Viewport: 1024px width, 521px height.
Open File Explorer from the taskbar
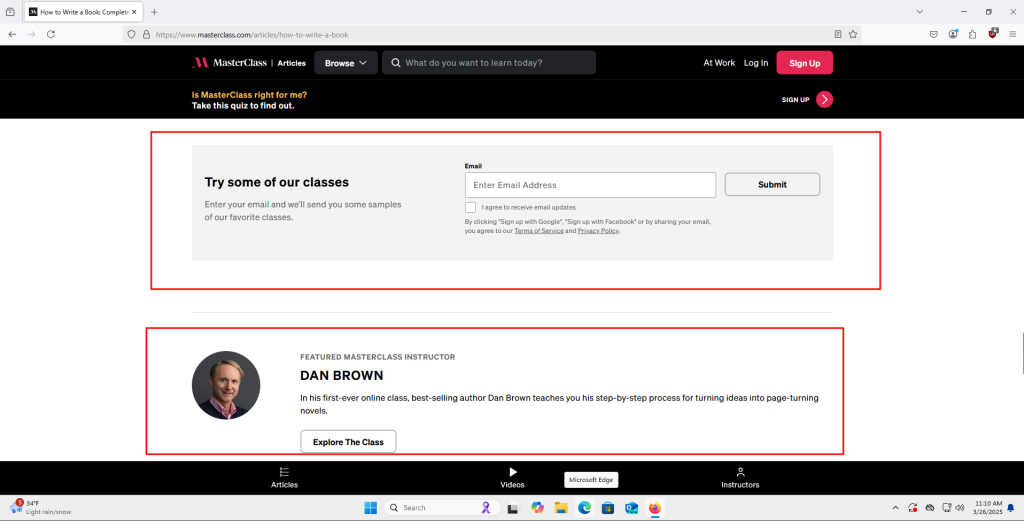click(x=561, y=507)
